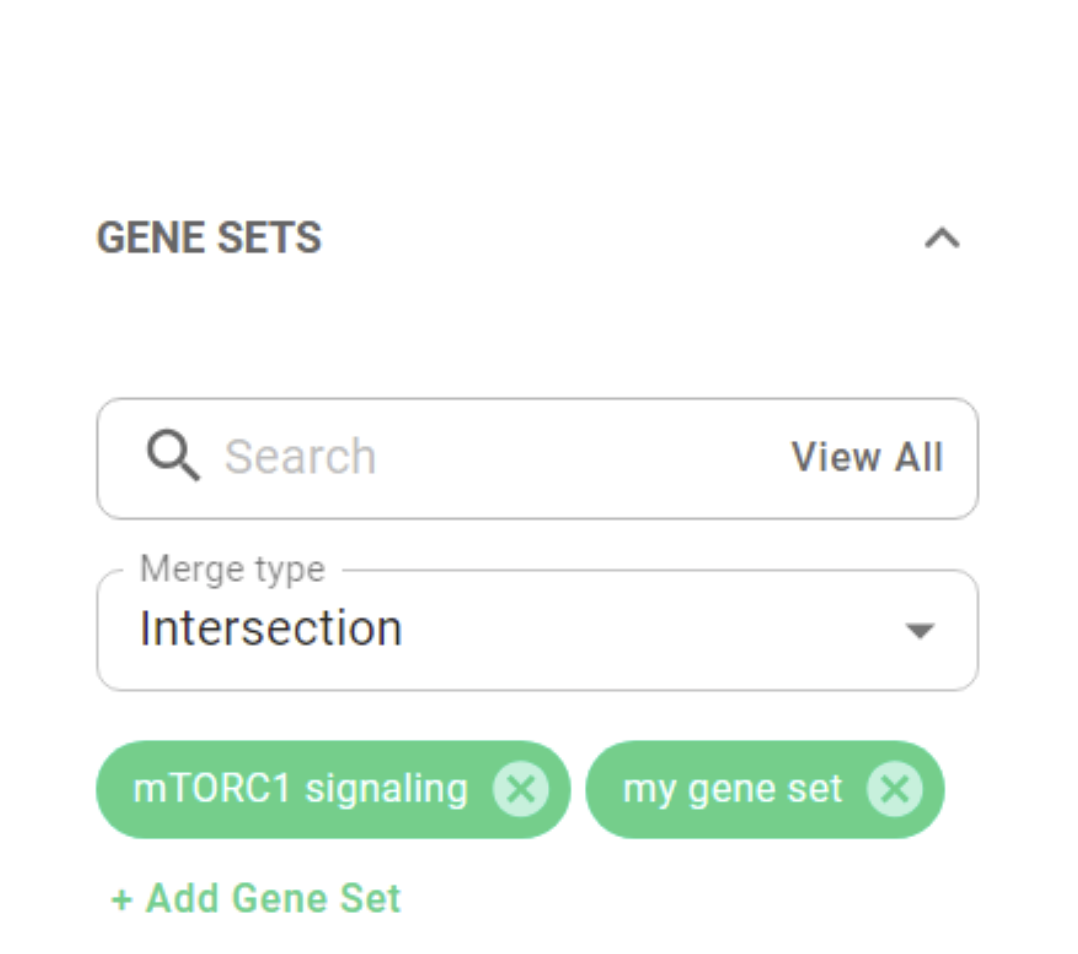Open the Intersection merge type combo box
The width and height of the screenshot is (1078, 954).
coord(537,630)
